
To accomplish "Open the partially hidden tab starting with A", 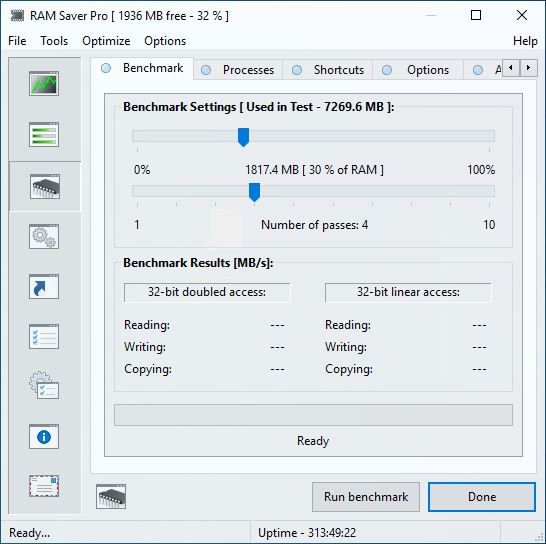I will tap(483, 70).
